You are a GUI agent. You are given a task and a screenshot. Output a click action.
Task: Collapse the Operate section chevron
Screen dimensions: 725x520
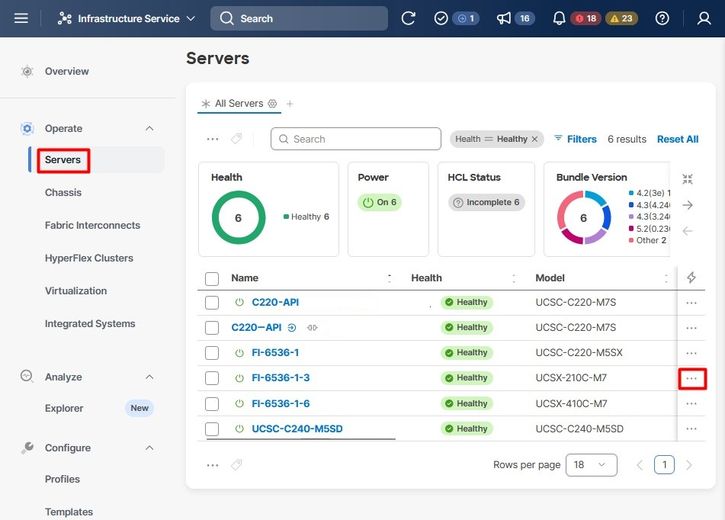[149, 128]
